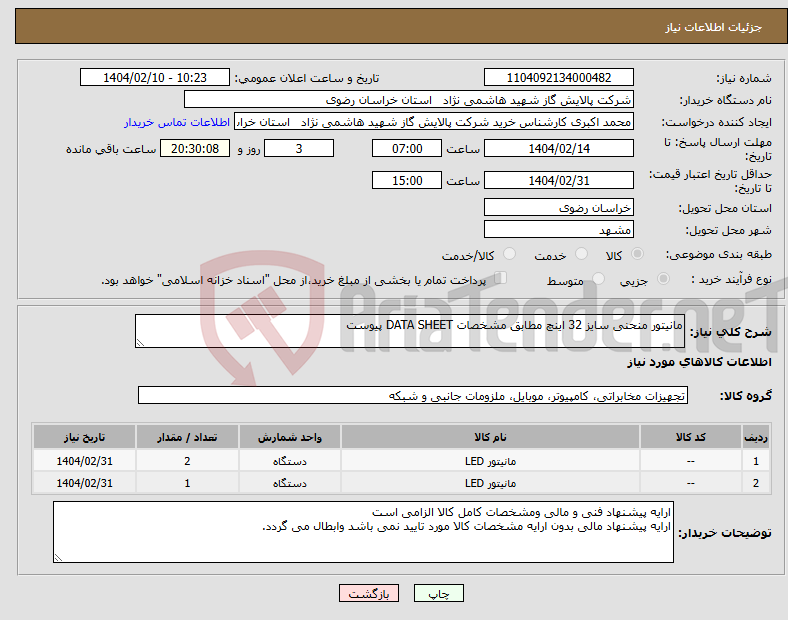The image size is (788, 620).
Task: Select the کالا radio button
Action: click(x=637, y=254)
